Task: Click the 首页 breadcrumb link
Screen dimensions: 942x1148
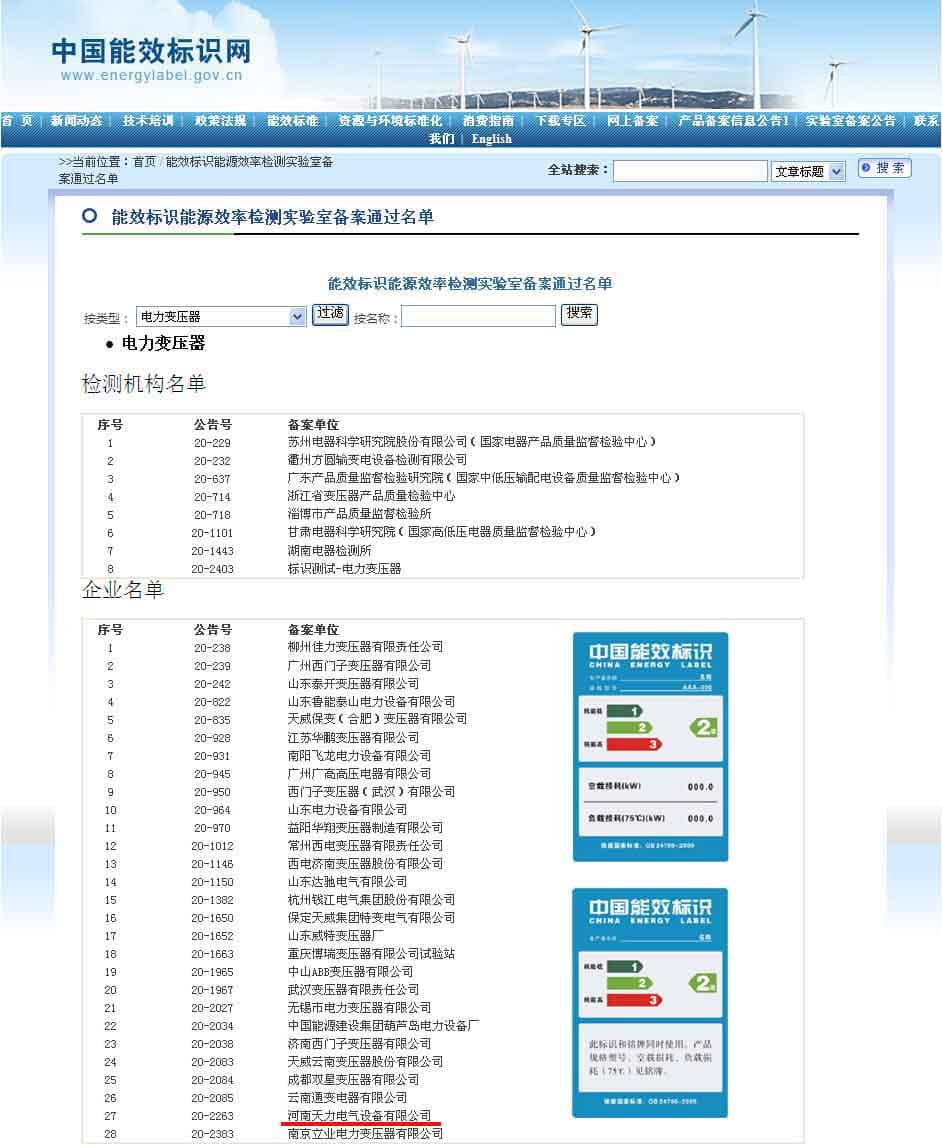Action: click(x=144, y=161)
